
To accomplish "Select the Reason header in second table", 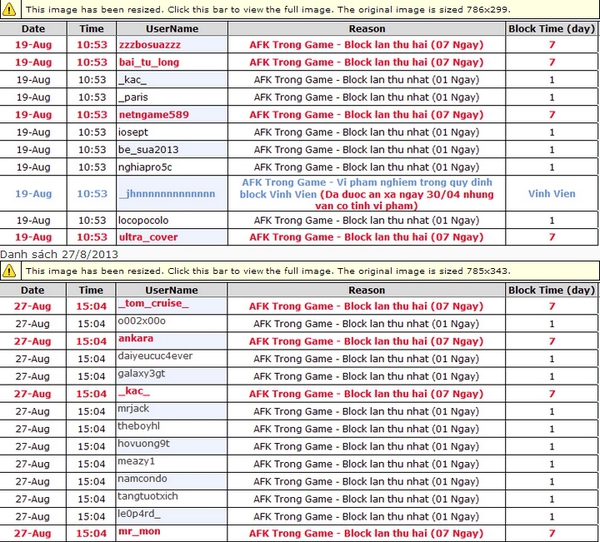I will [x=367, y=291].
